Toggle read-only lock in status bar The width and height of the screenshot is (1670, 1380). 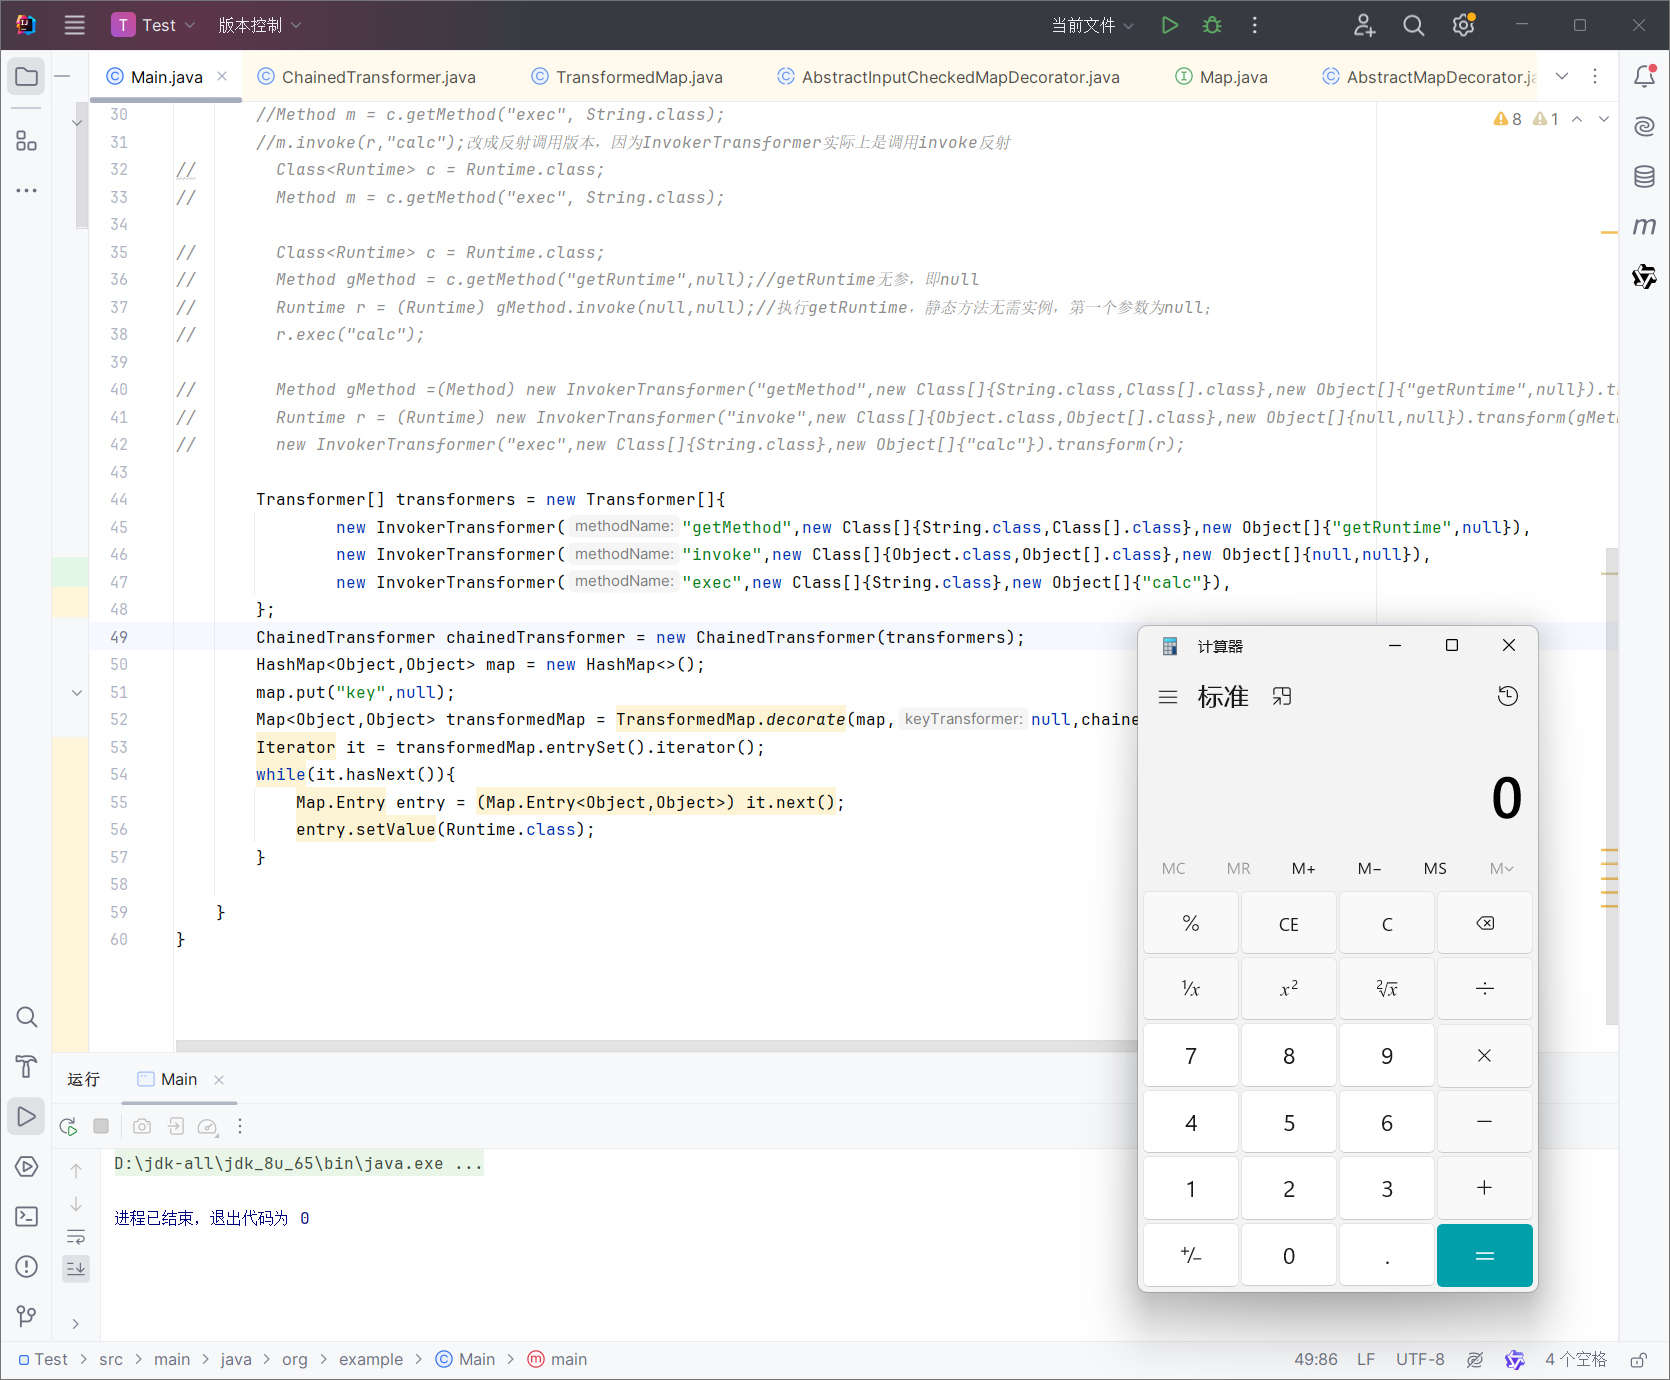(x=1638, y=1359)
